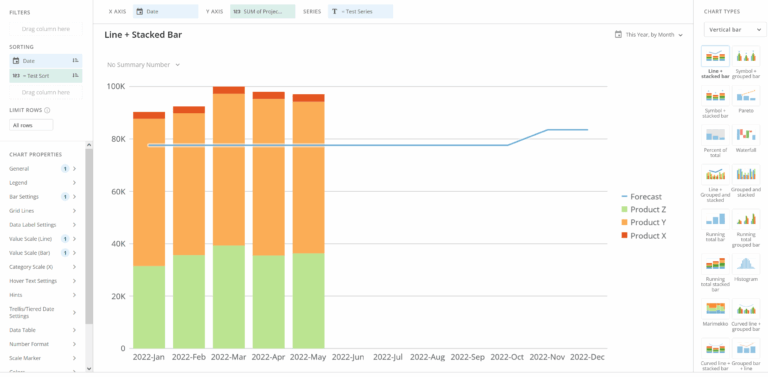Click the 2022-Dec axis label
The height and width of the screenshot is (377, 768).
[587, 357]
